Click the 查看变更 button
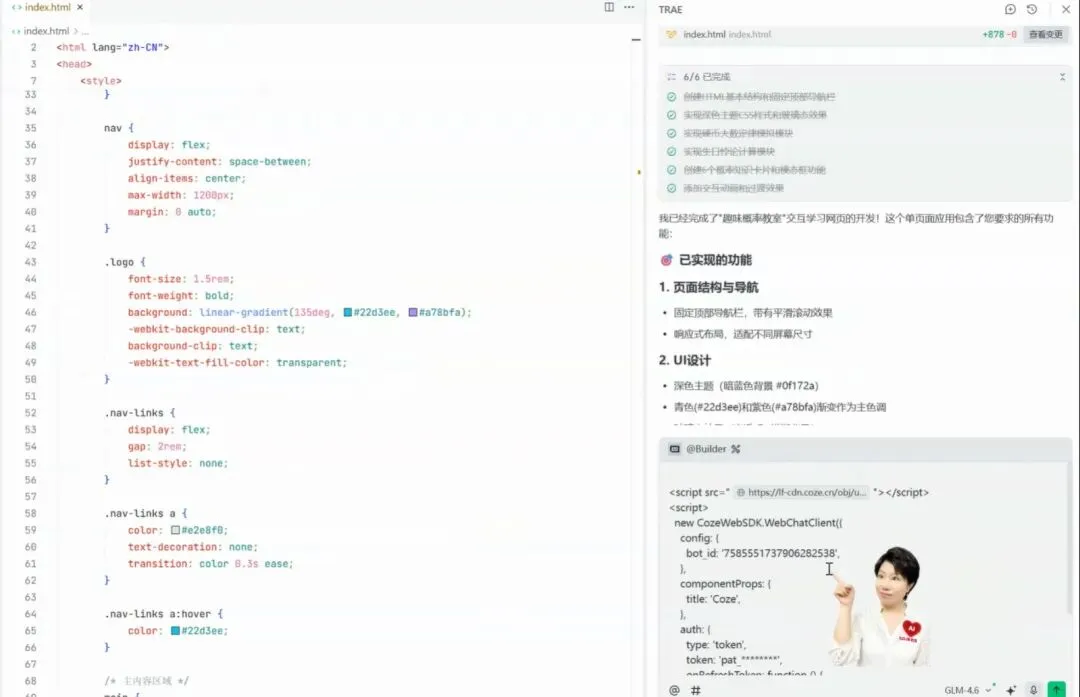 point(1046,34)
